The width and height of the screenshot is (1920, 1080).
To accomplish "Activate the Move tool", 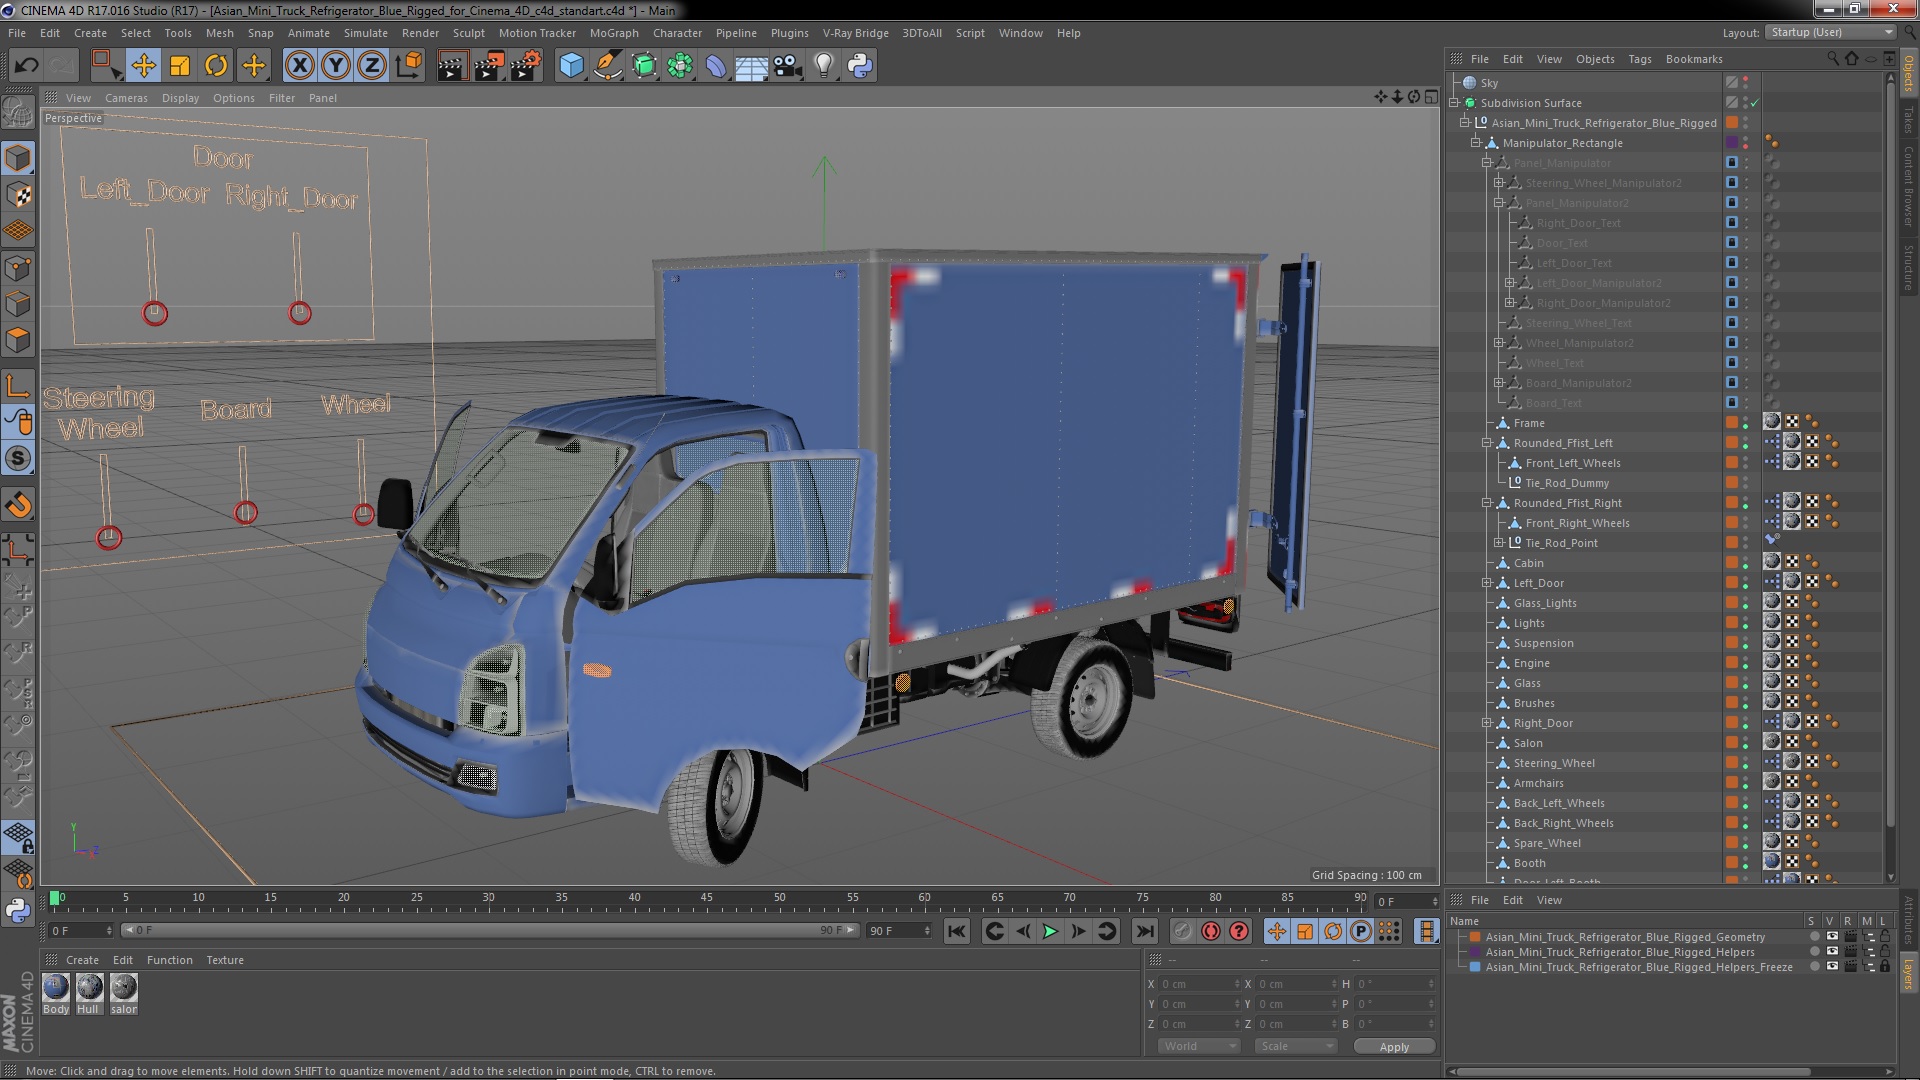I will pyautogui.click(x=143, y=66).
